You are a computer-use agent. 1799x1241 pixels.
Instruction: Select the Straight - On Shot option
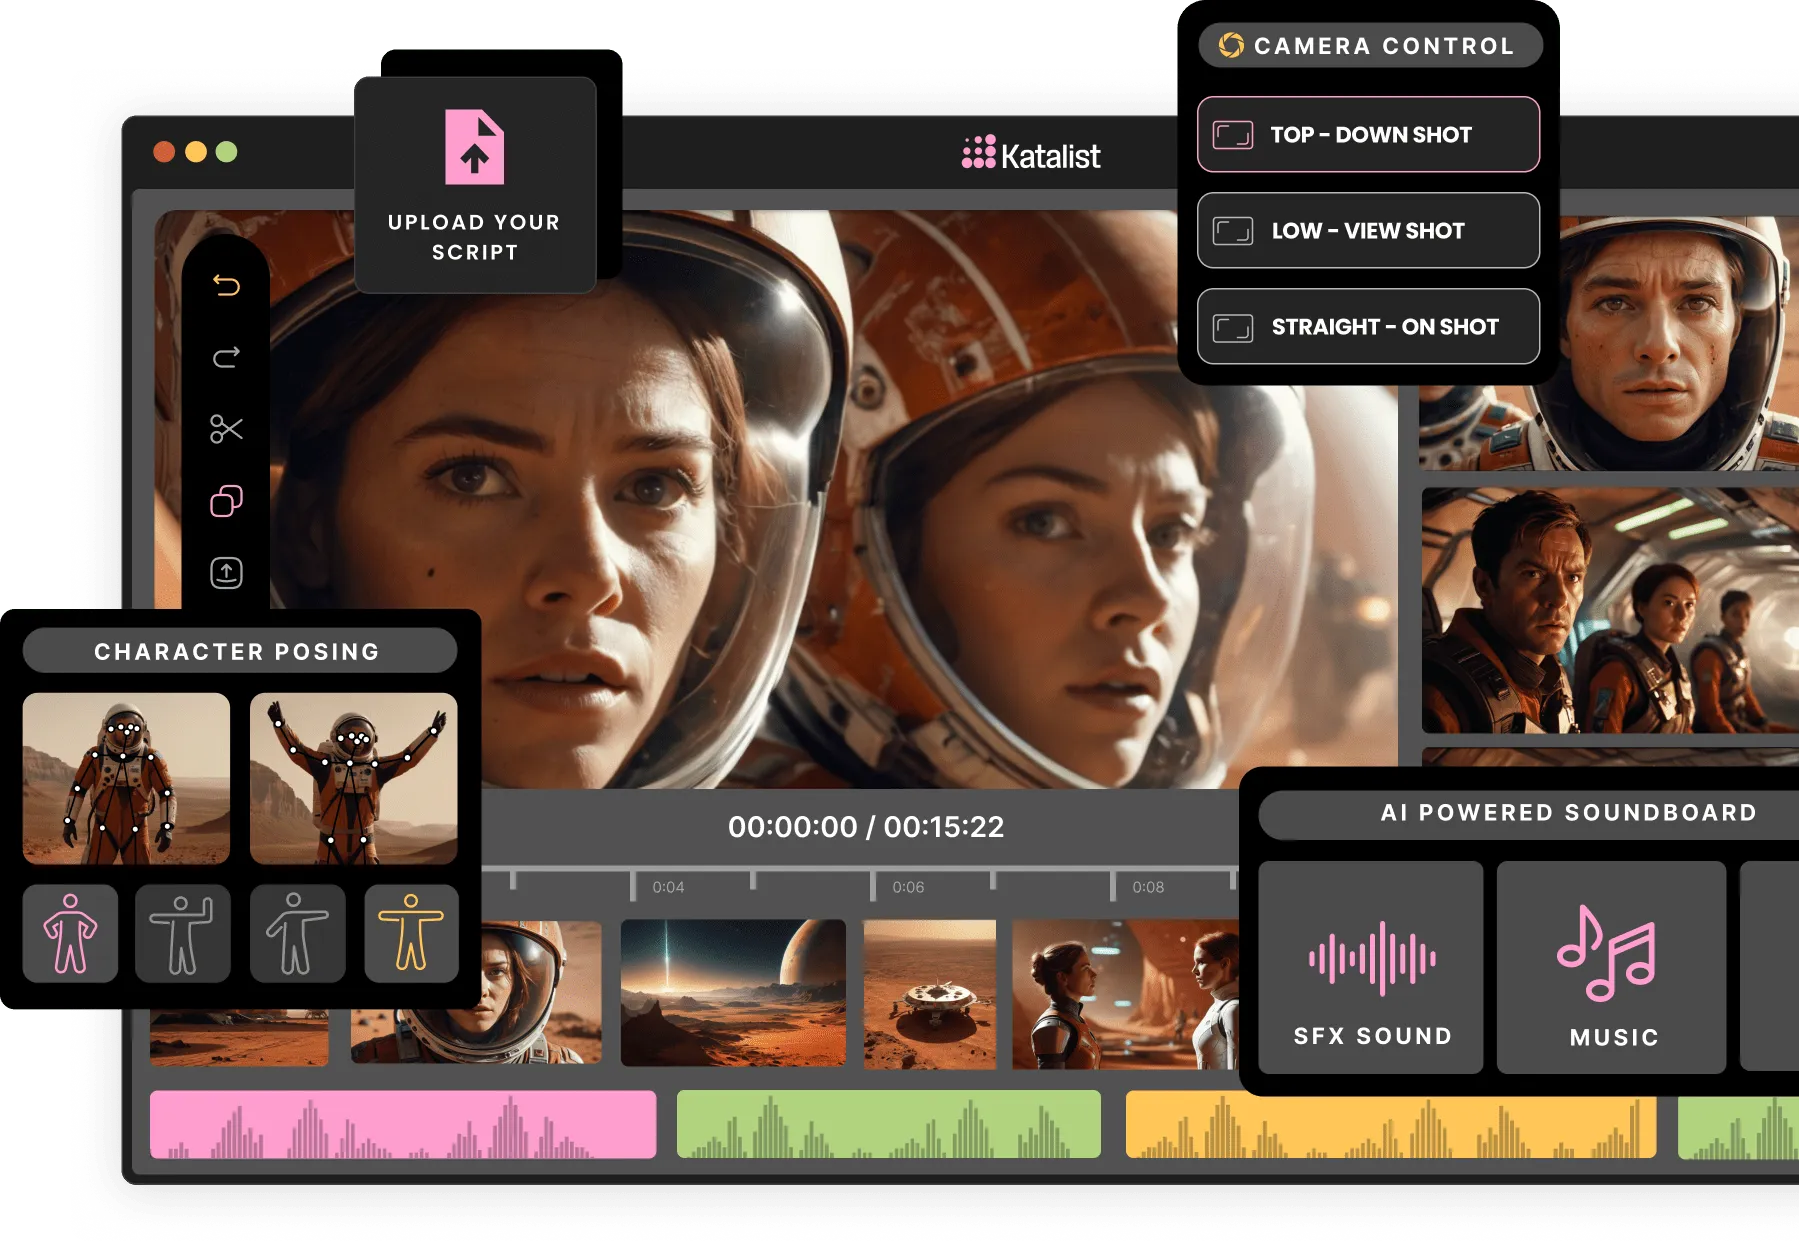(1368, 326)
